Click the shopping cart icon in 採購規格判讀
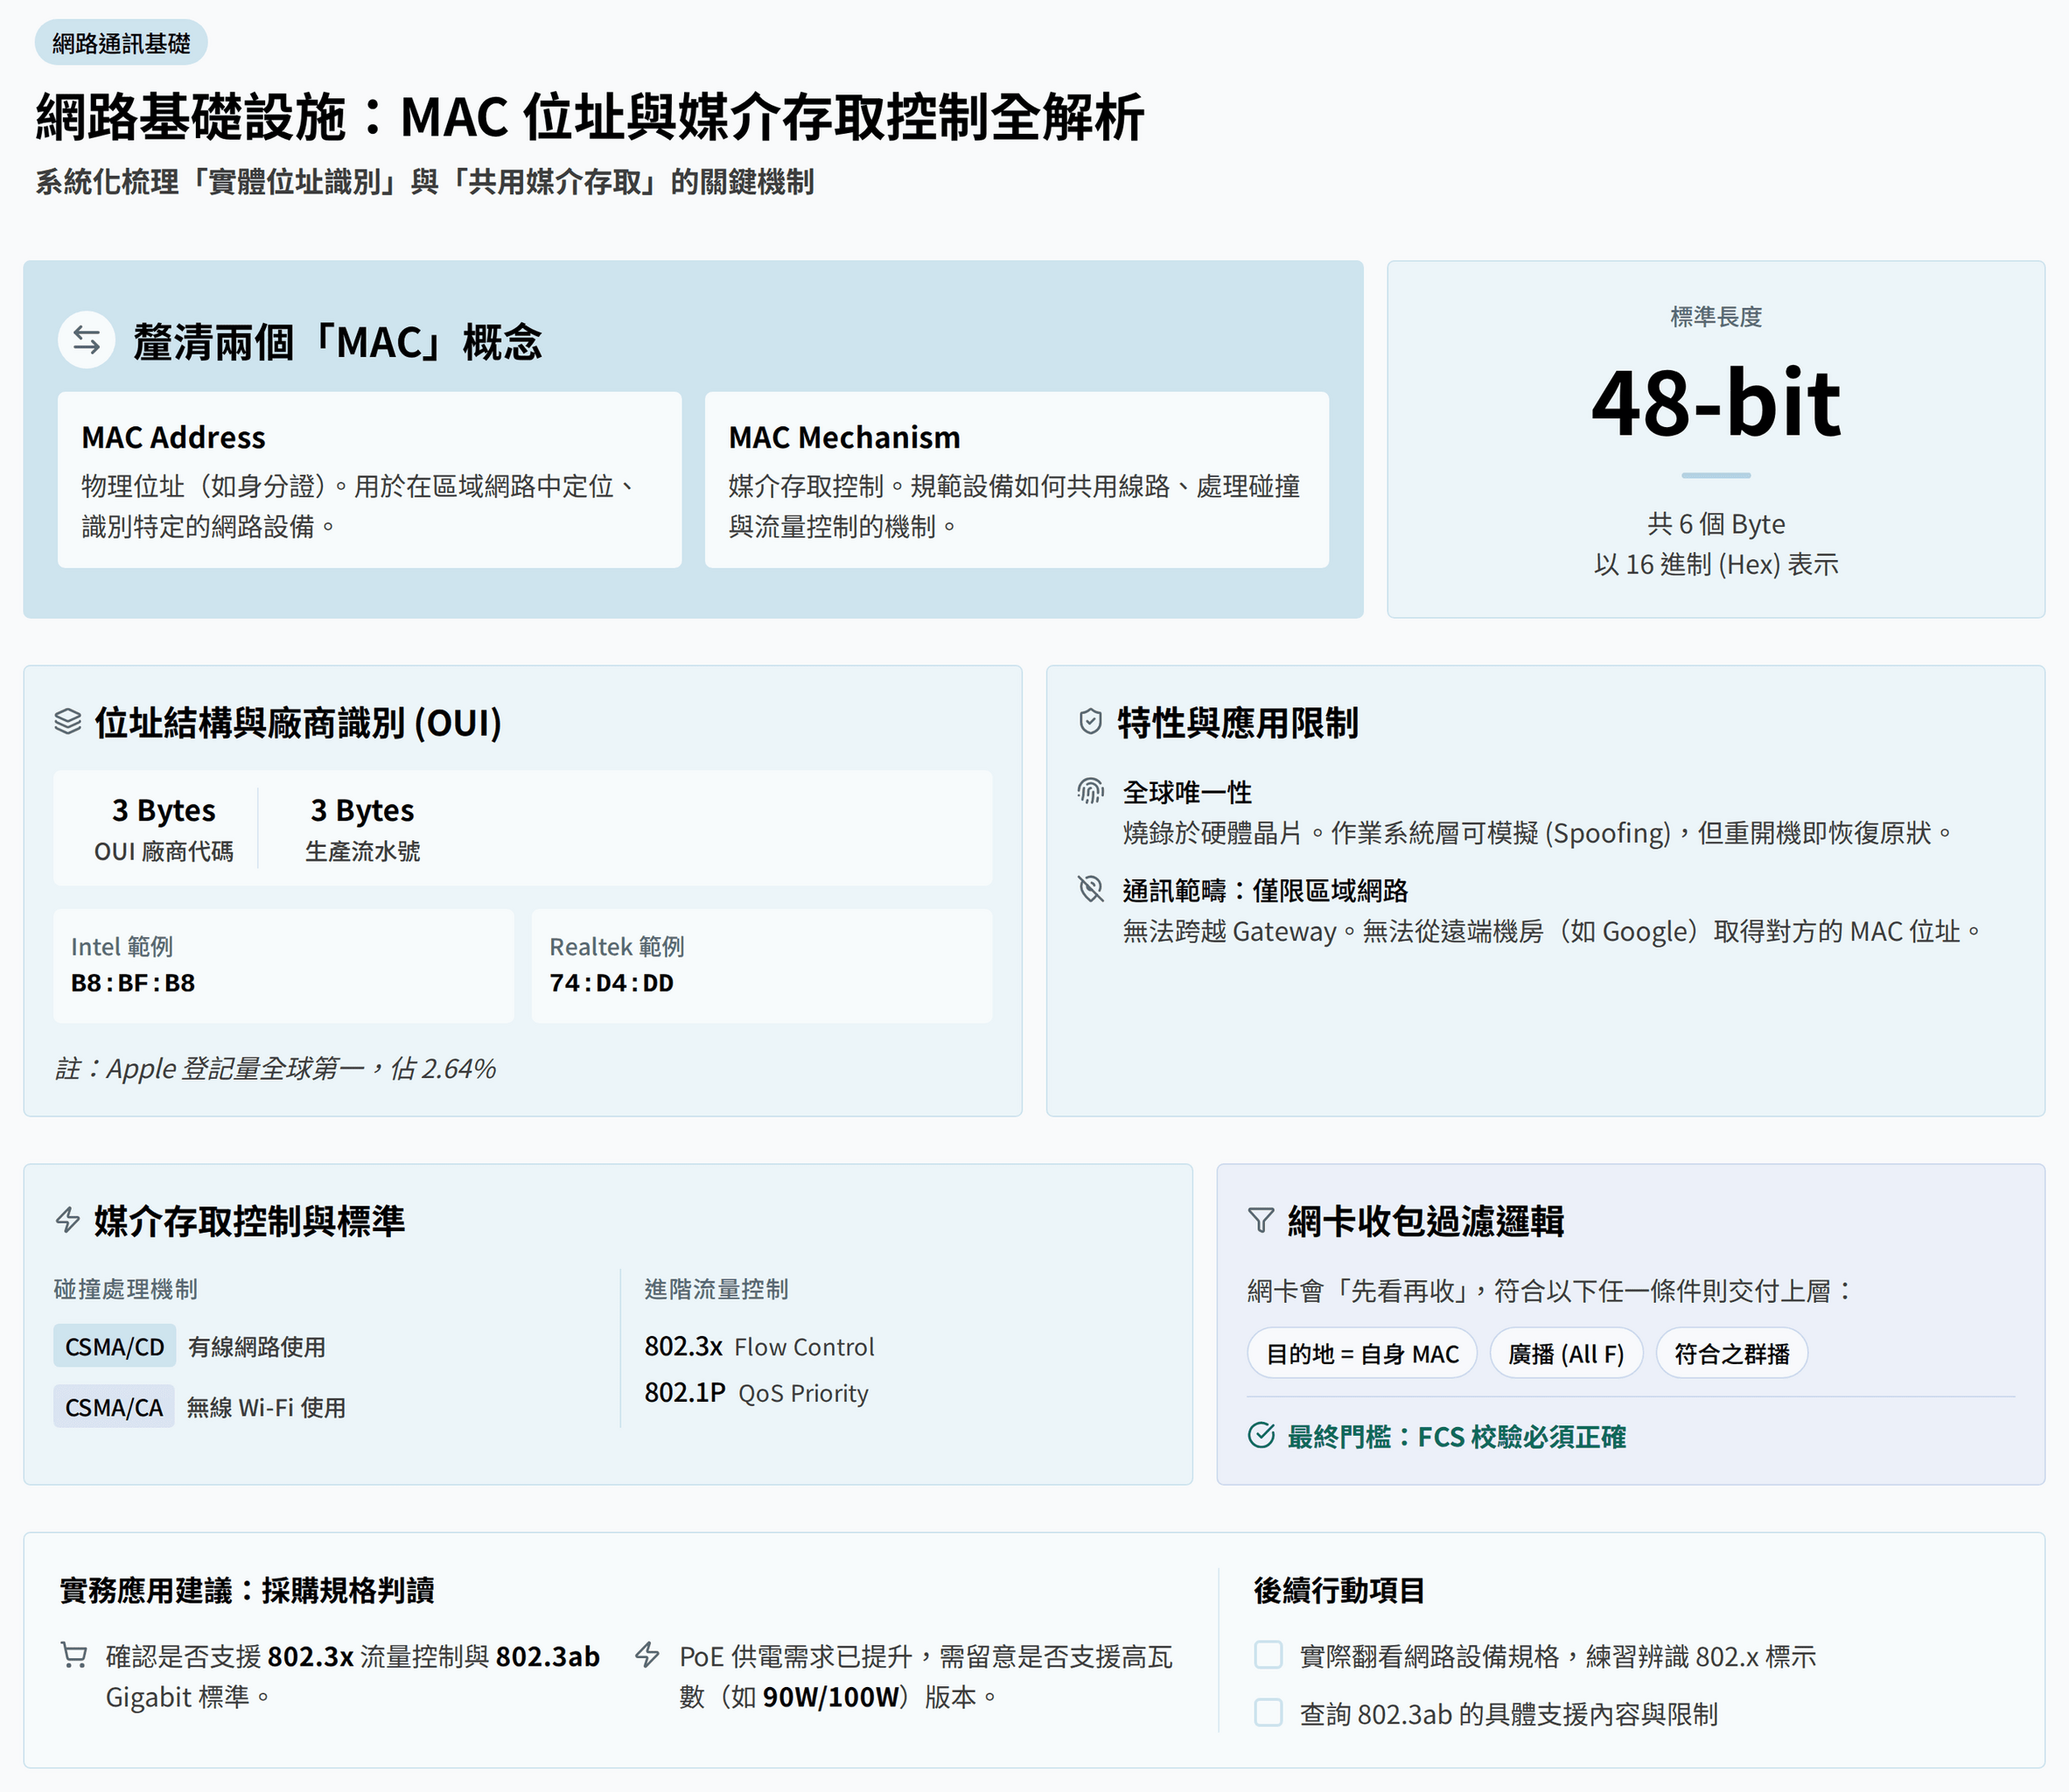2069x1792 pixels. tap(74, 1655)
